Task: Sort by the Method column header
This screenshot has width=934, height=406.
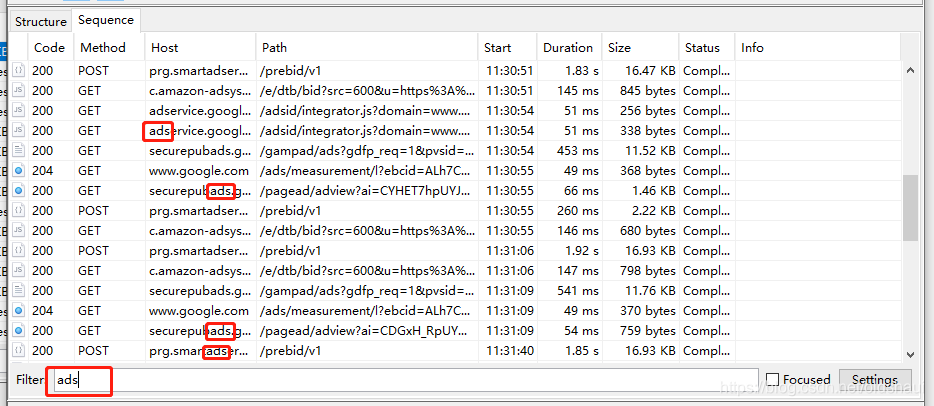Action: point(109,48)
